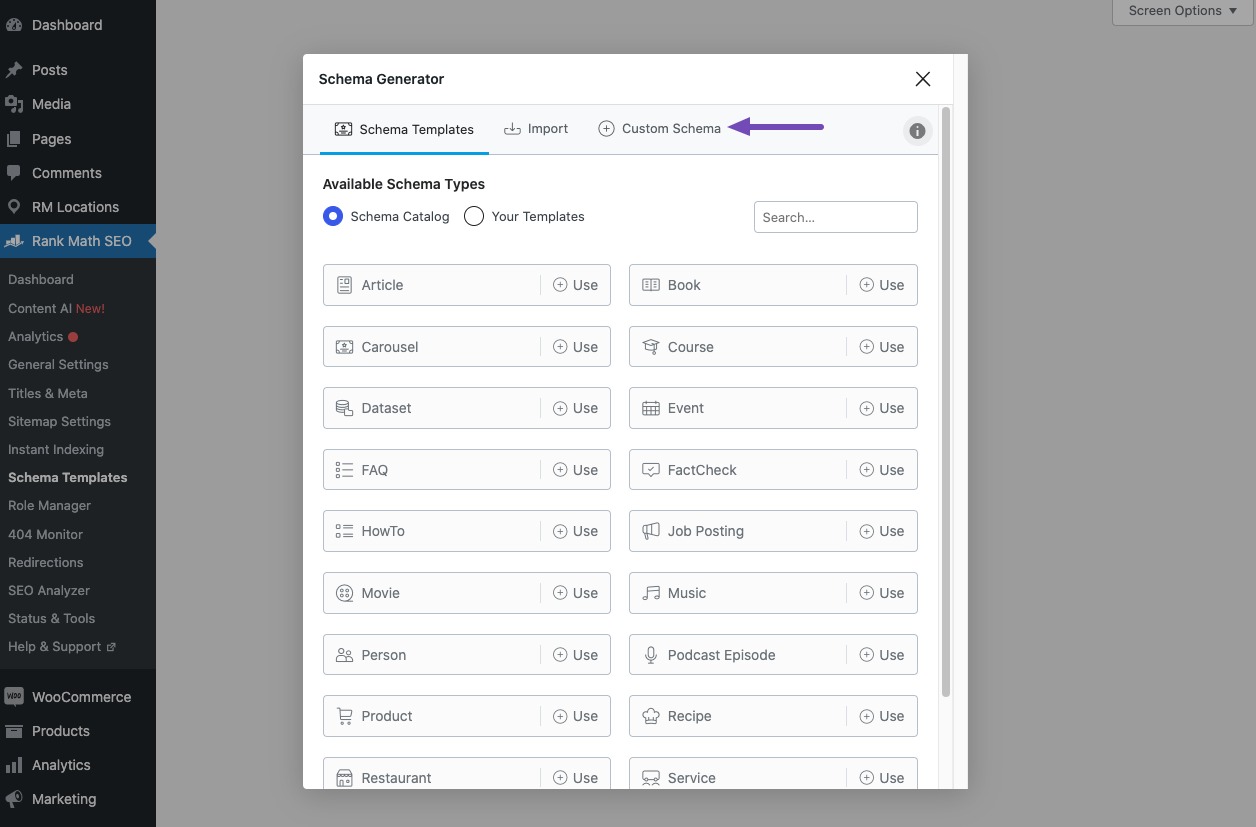Click the Rank Math SEO sidebar icon

coord(14,241)
